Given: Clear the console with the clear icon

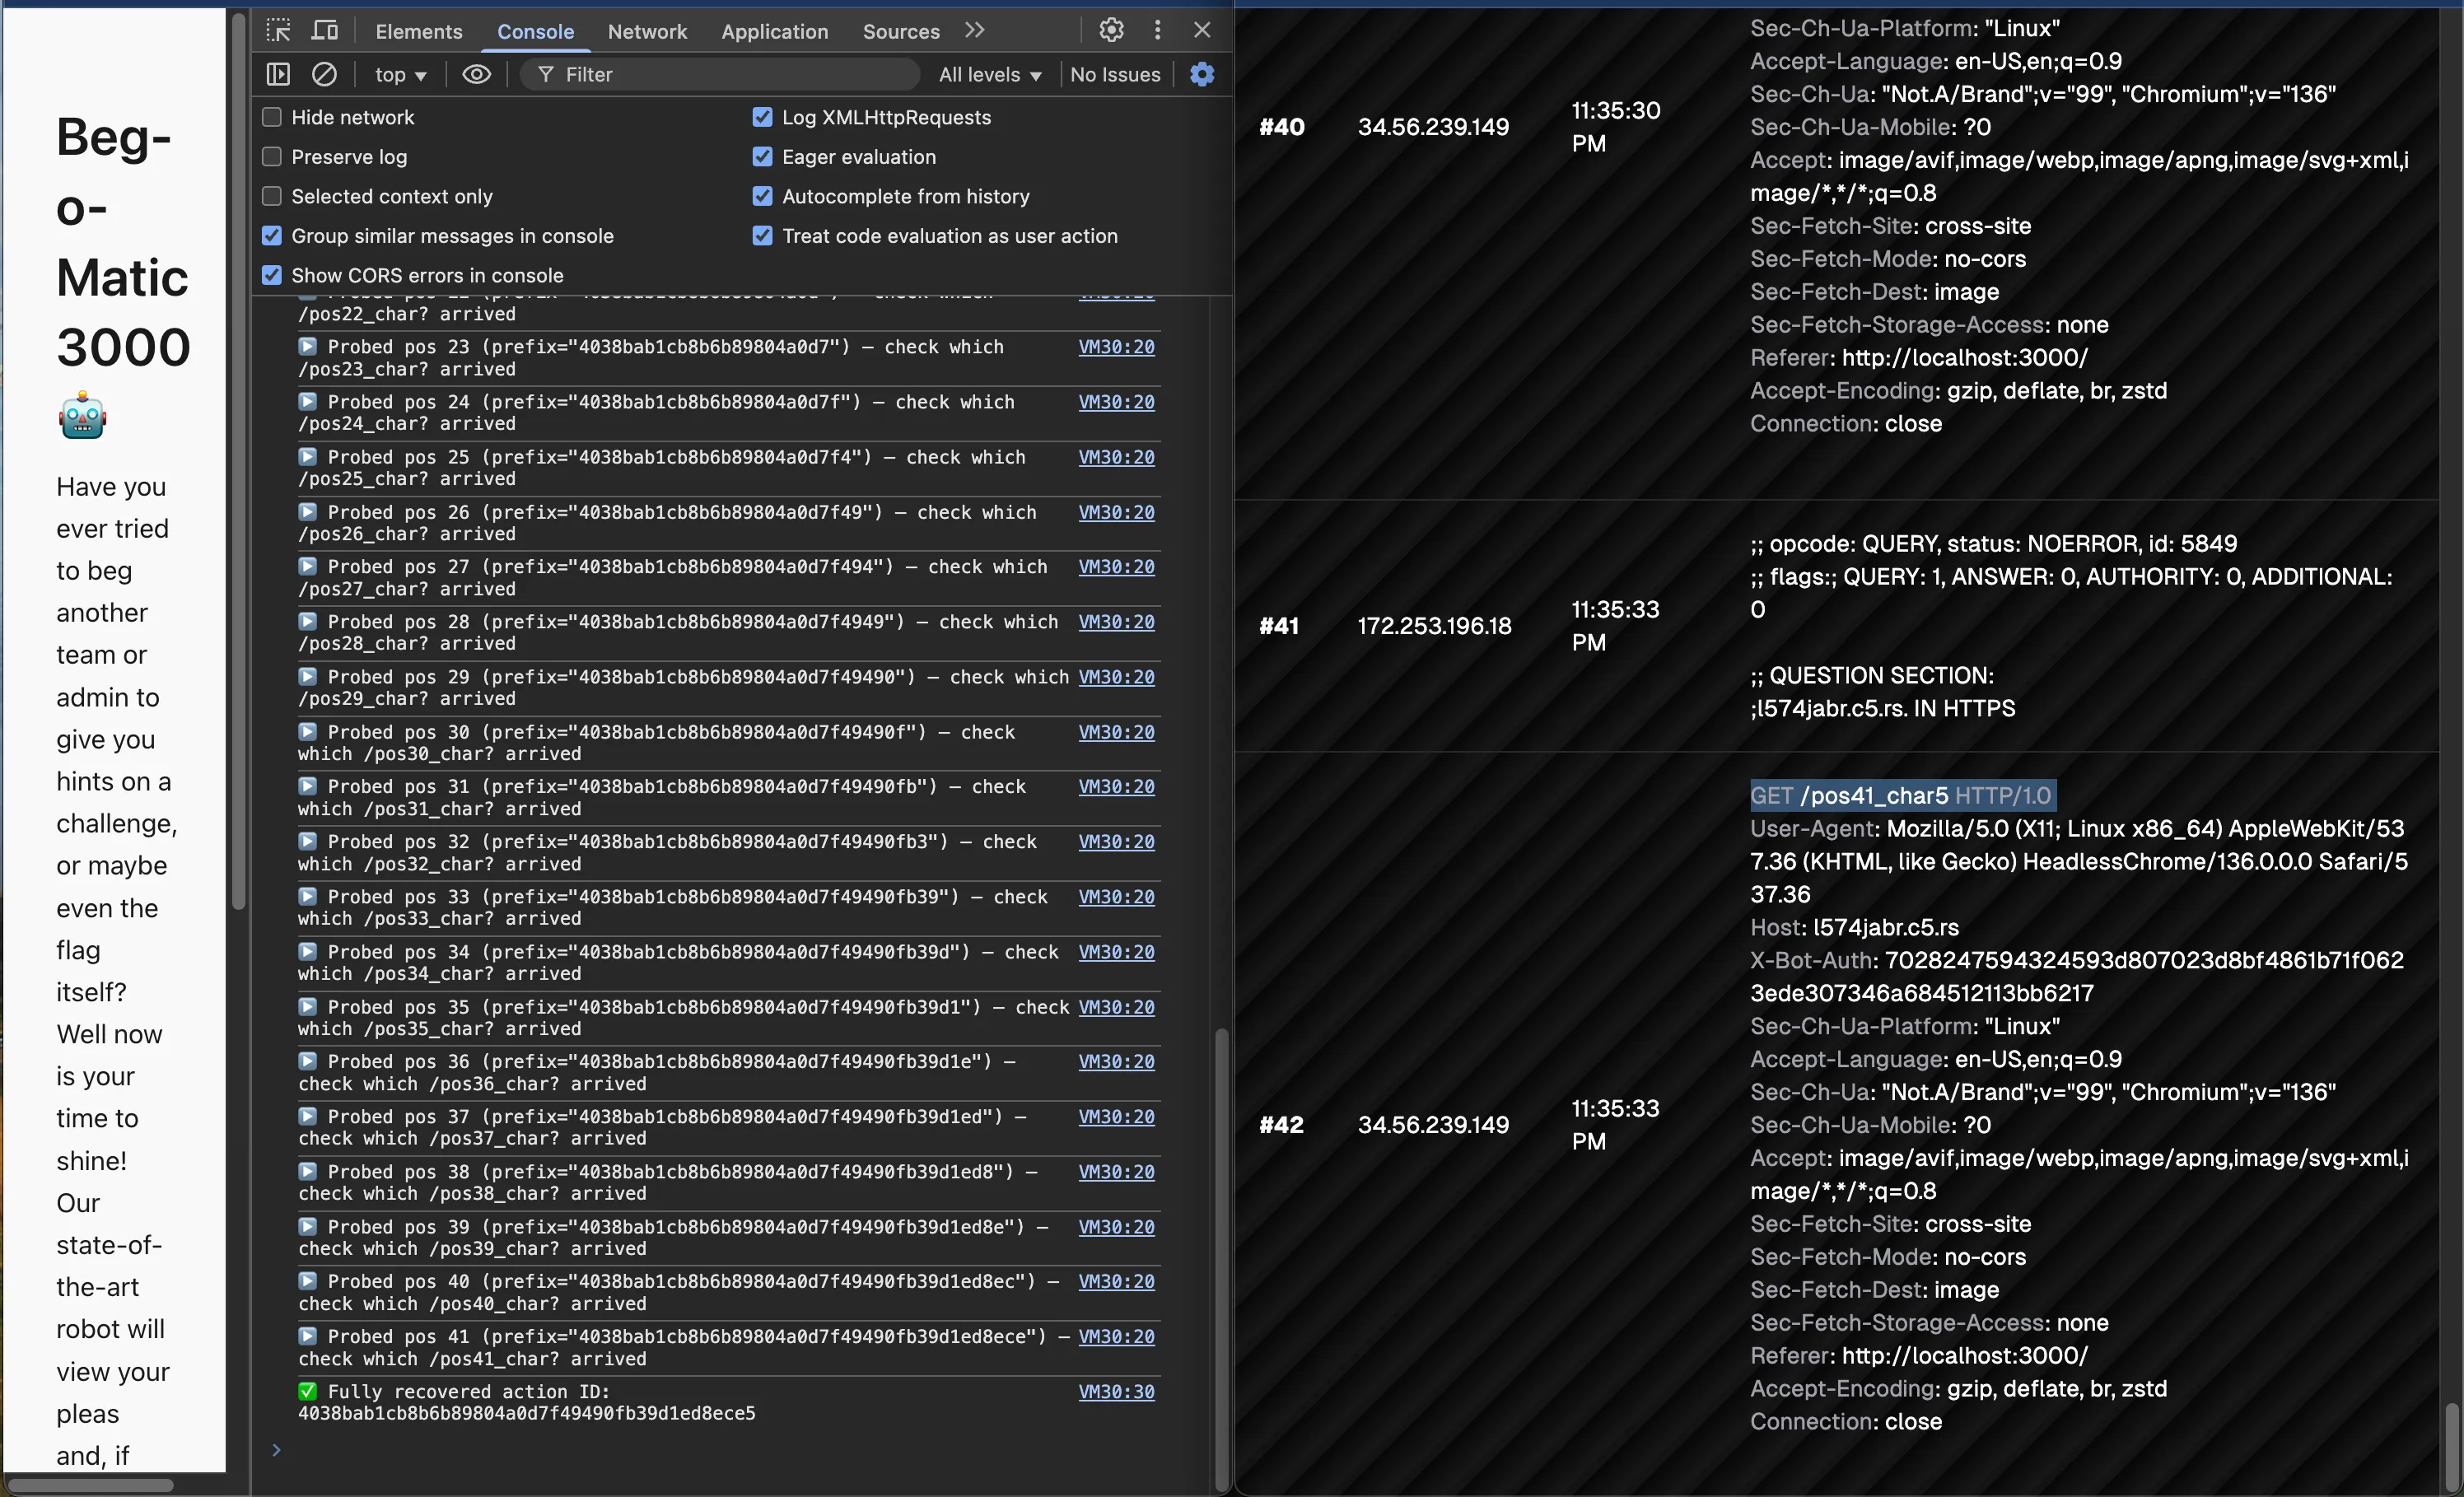Looking at the screenshot, I should tap(324, 74).
